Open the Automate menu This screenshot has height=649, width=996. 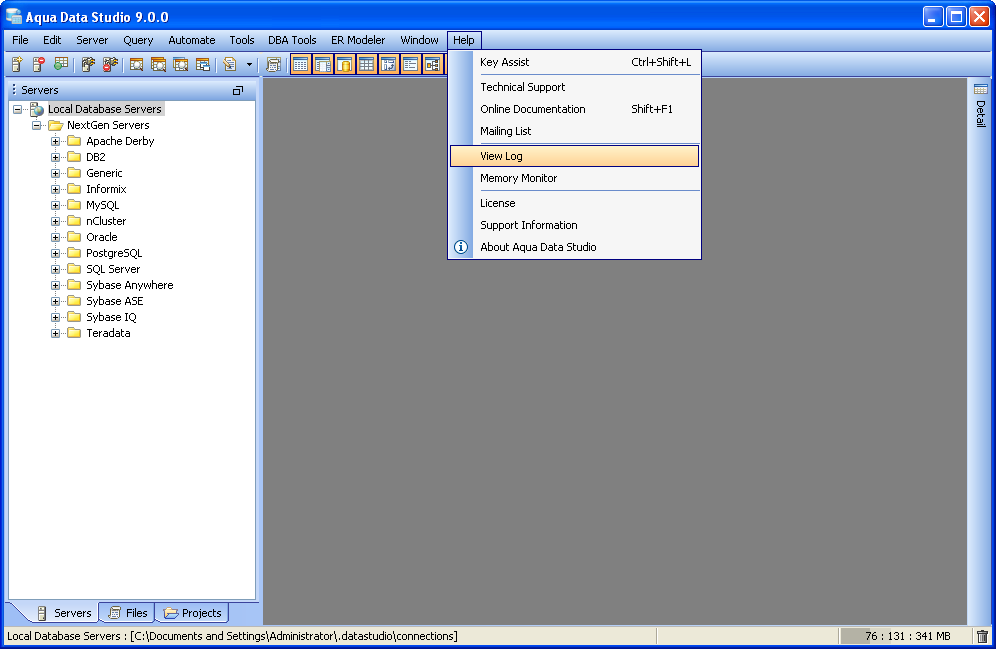192,40
